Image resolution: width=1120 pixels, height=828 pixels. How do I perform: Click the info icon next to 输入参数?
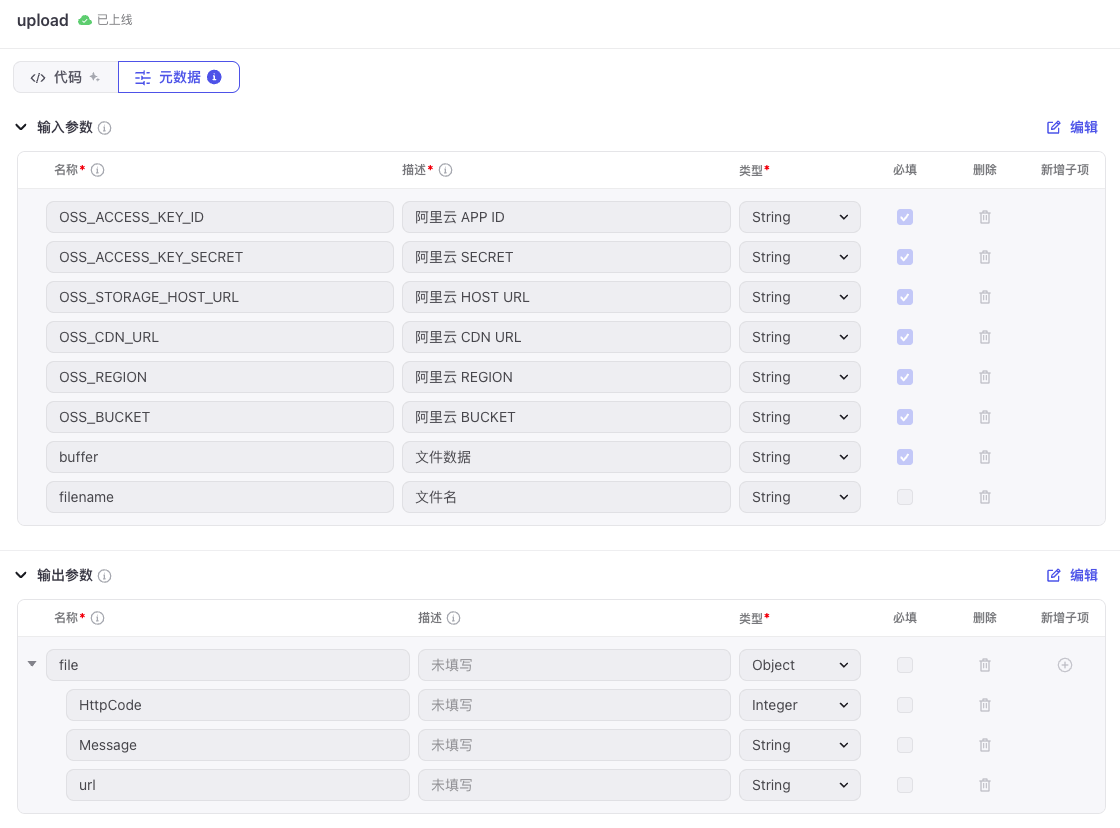104,128
